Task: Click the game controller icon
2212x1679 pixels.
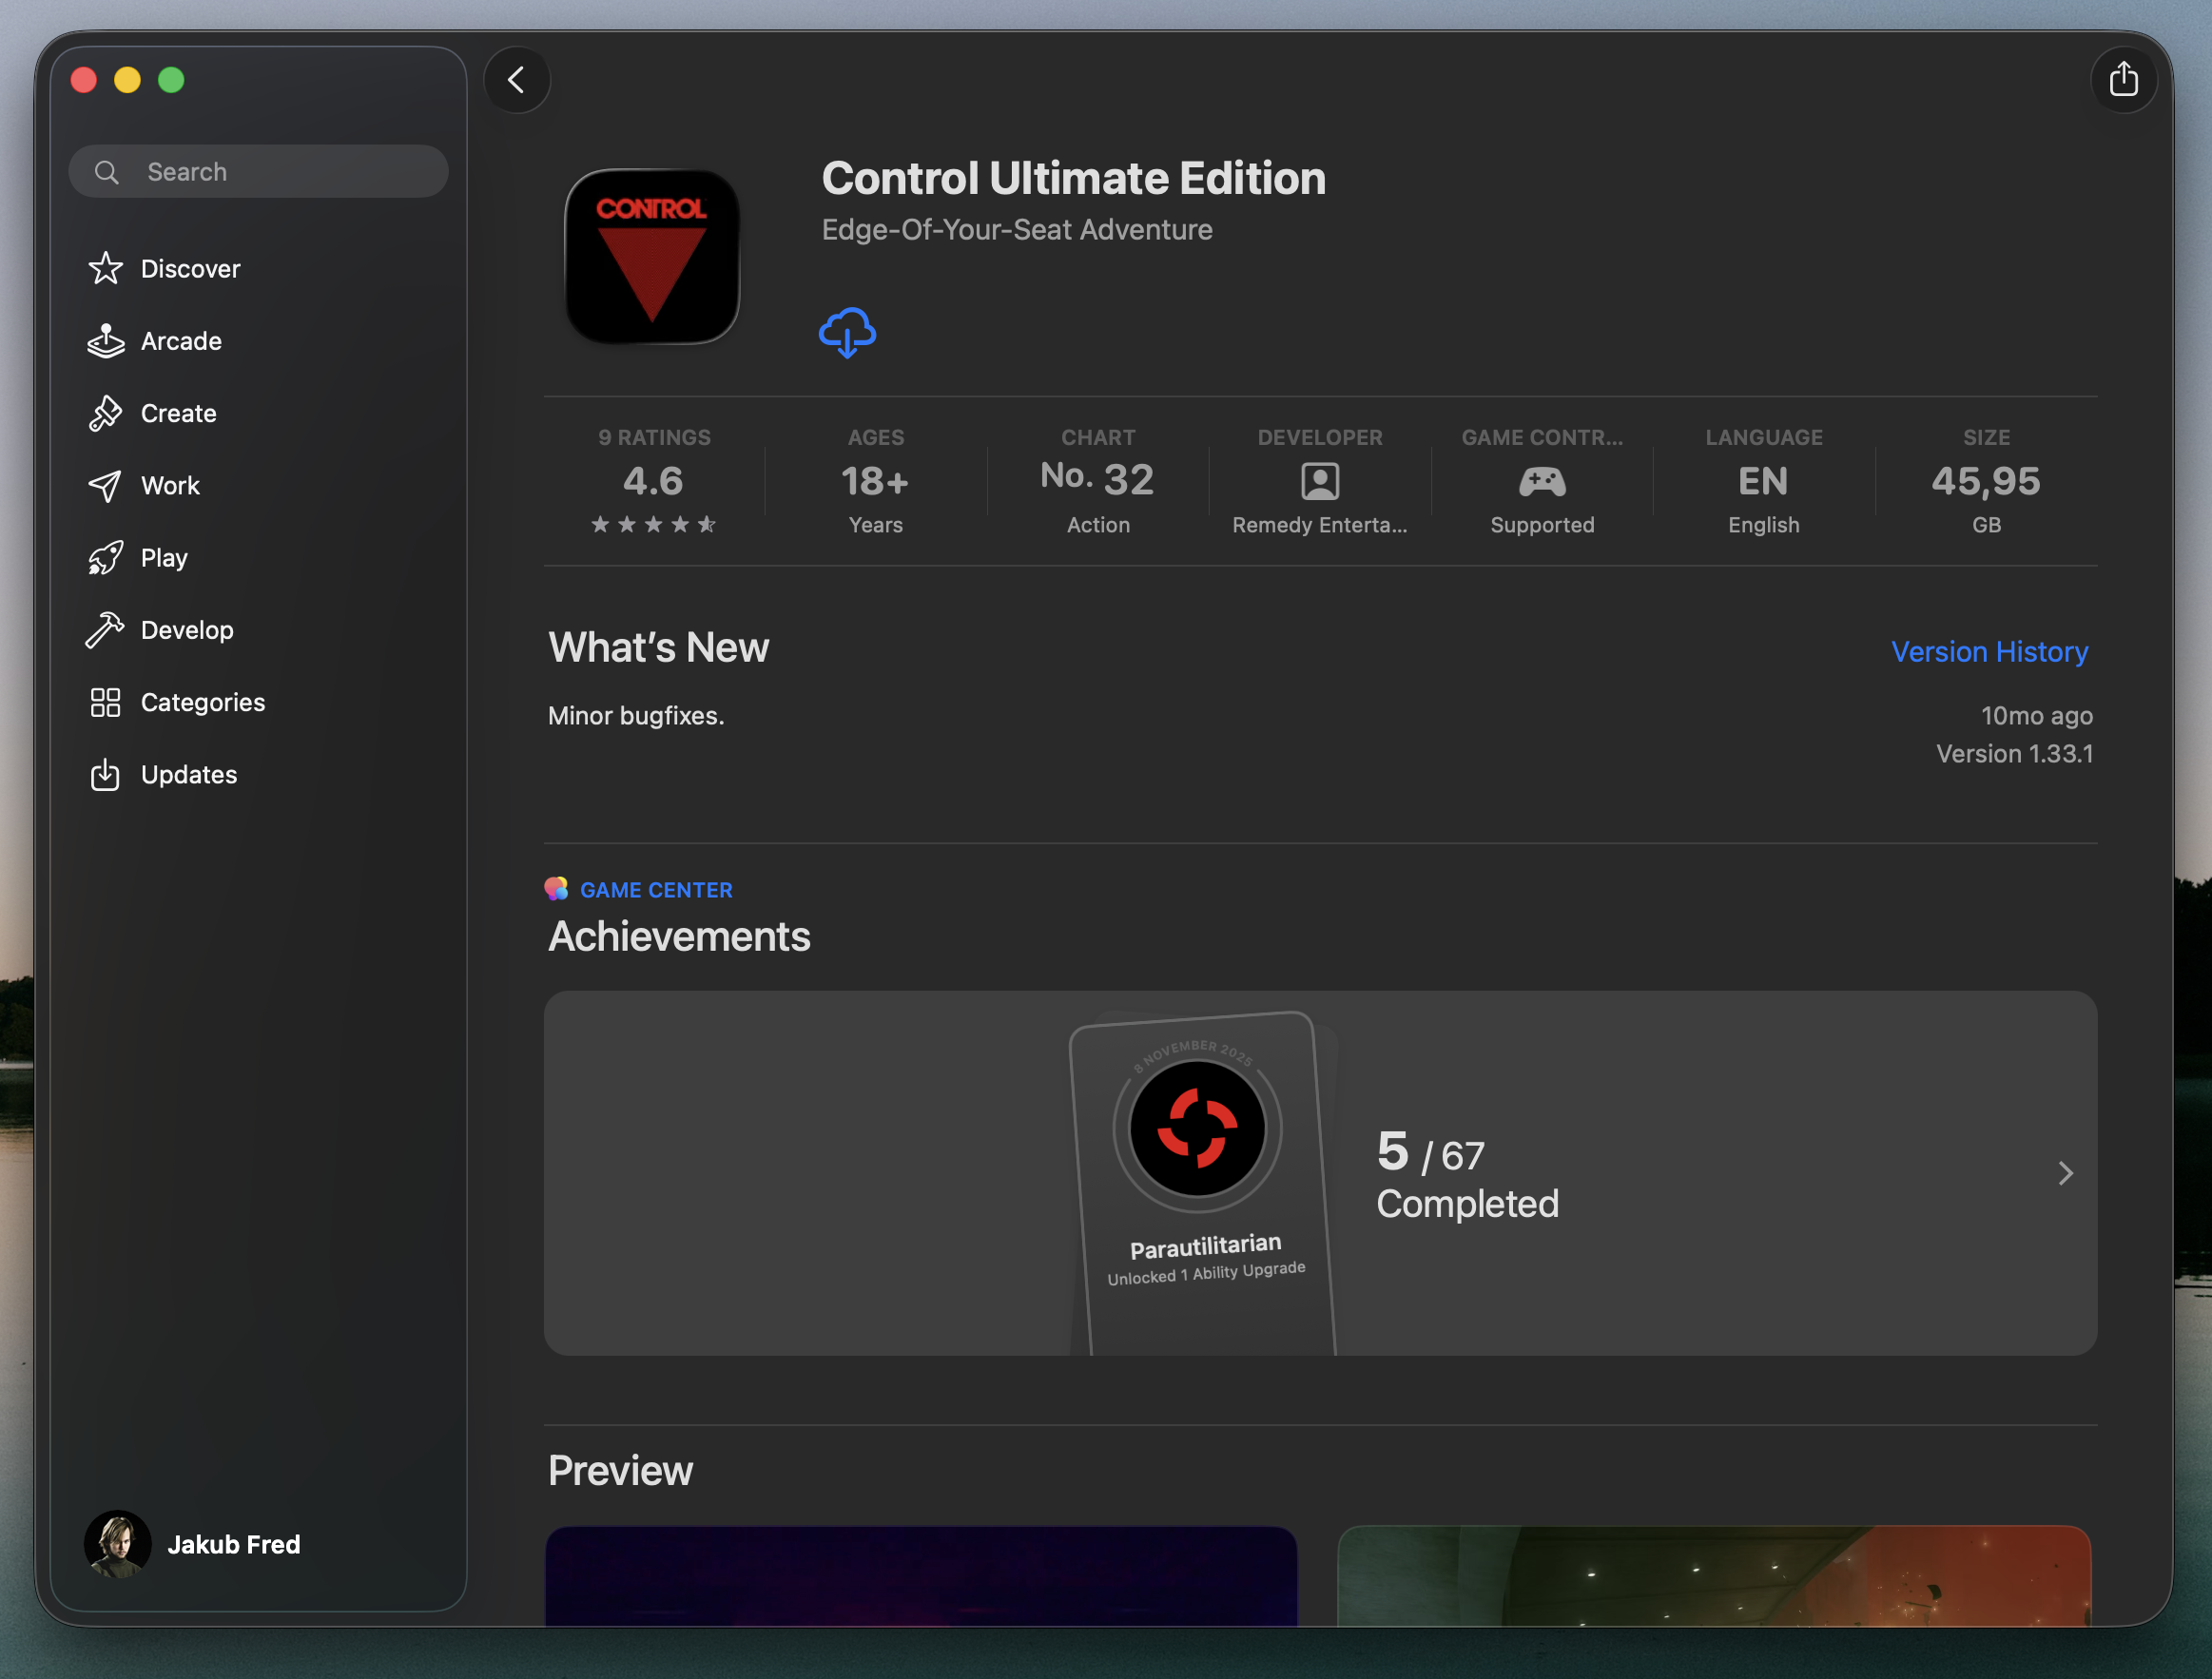Action: tap(1542, 482)
